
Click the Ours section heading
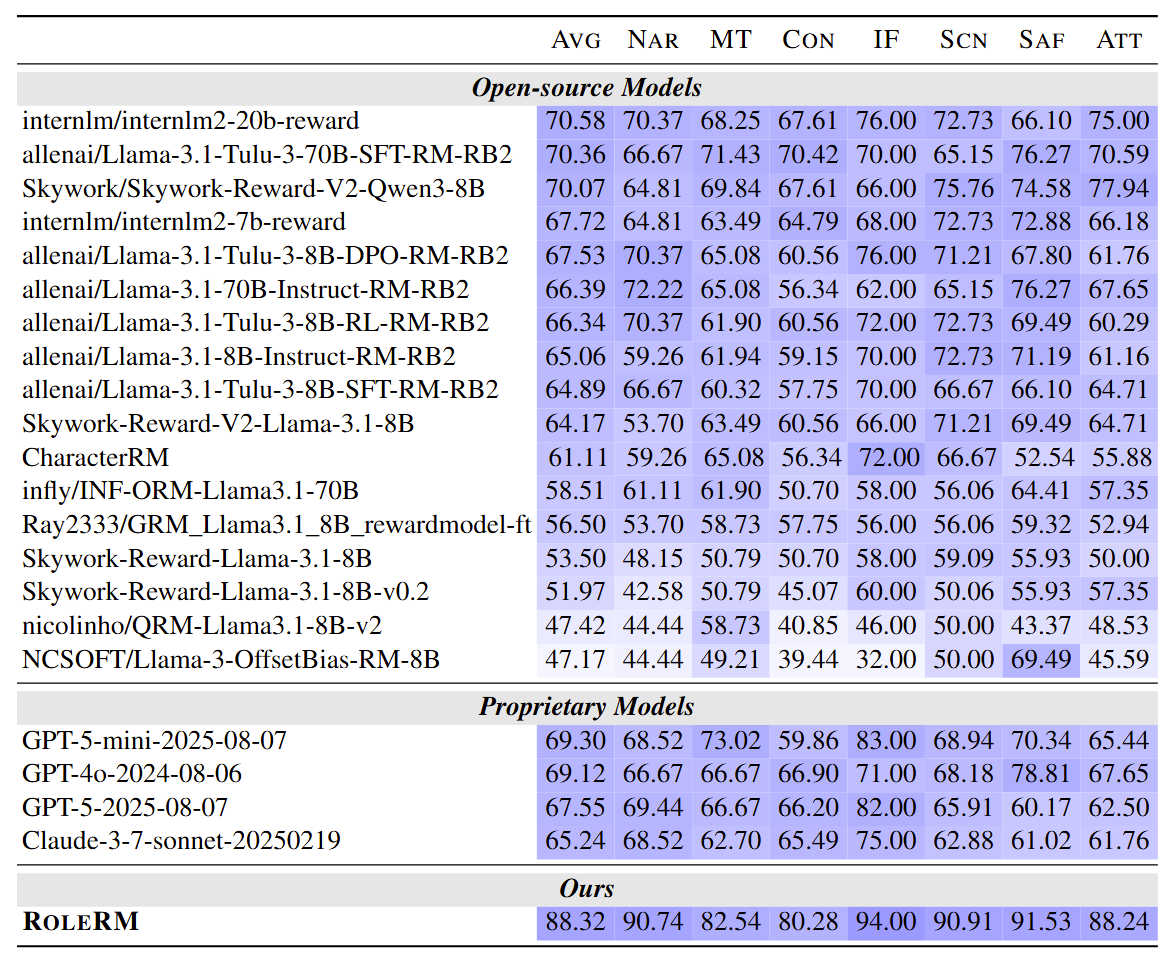[586, 889]
